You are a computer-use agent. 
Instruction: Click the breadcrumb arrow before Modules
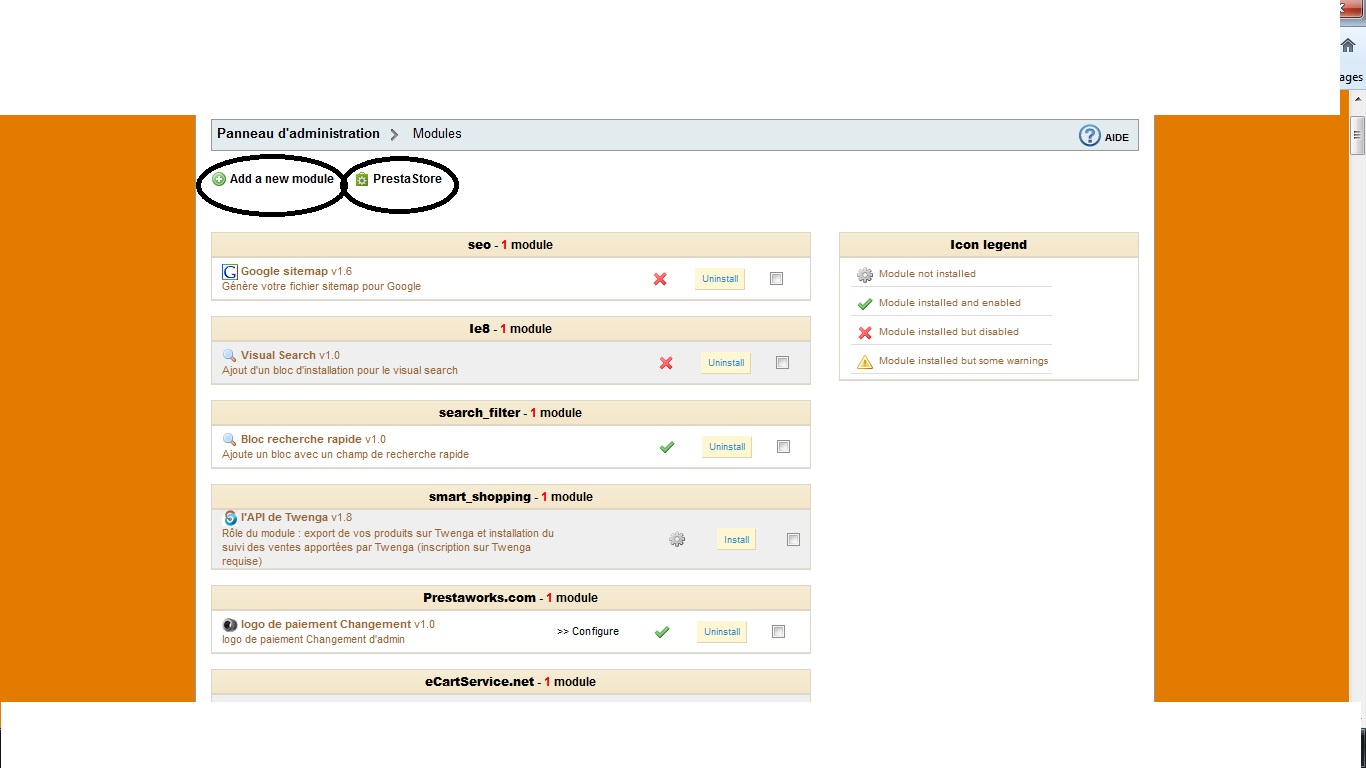click(395, 134)
